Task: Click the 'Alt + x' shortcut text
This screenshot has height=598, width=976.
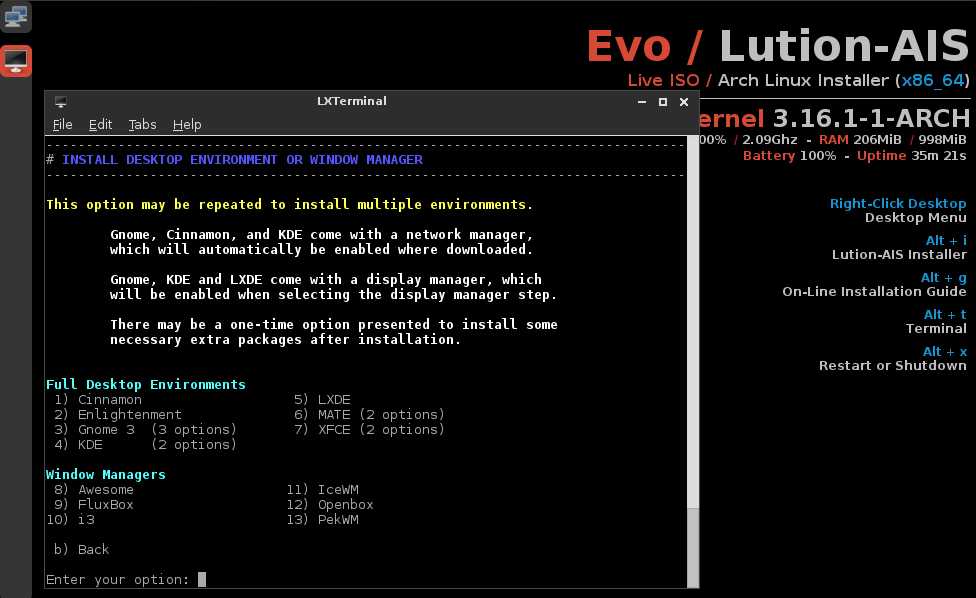Action: [x=945, y=352]
